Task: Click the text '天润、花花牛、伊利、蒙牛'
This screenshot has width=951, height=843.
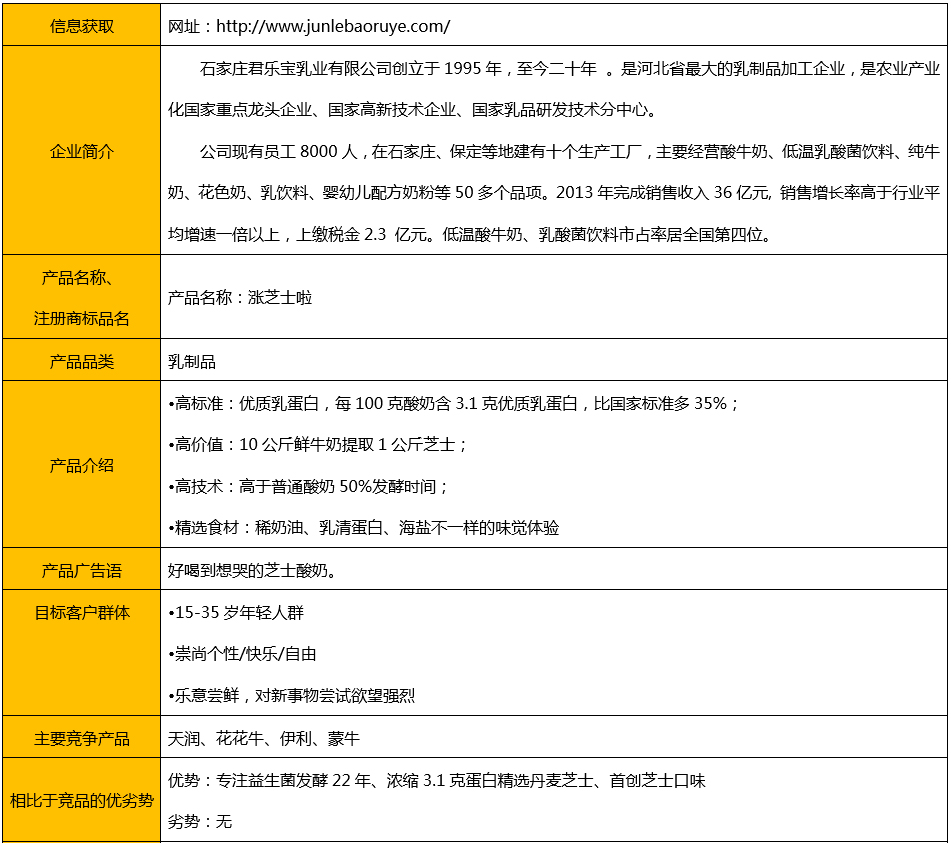Action: click(264, 738)
